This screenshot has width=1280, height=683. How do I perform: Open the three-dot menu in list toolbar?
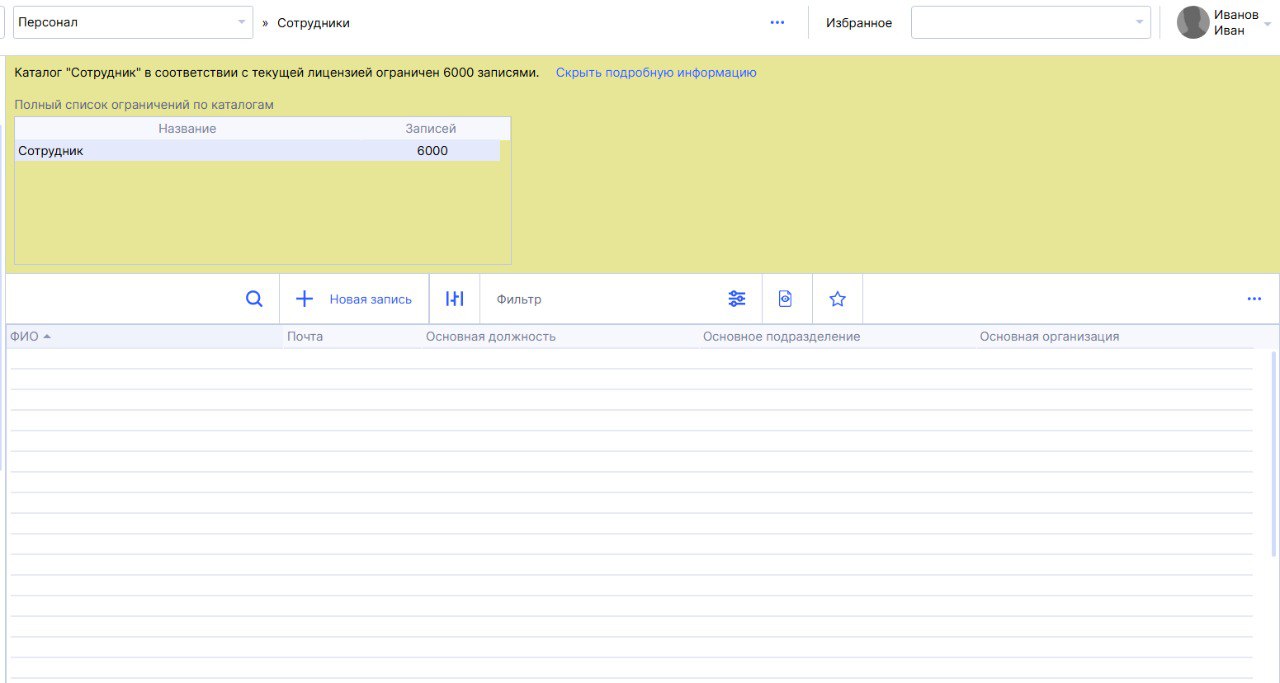[1254, 299]
